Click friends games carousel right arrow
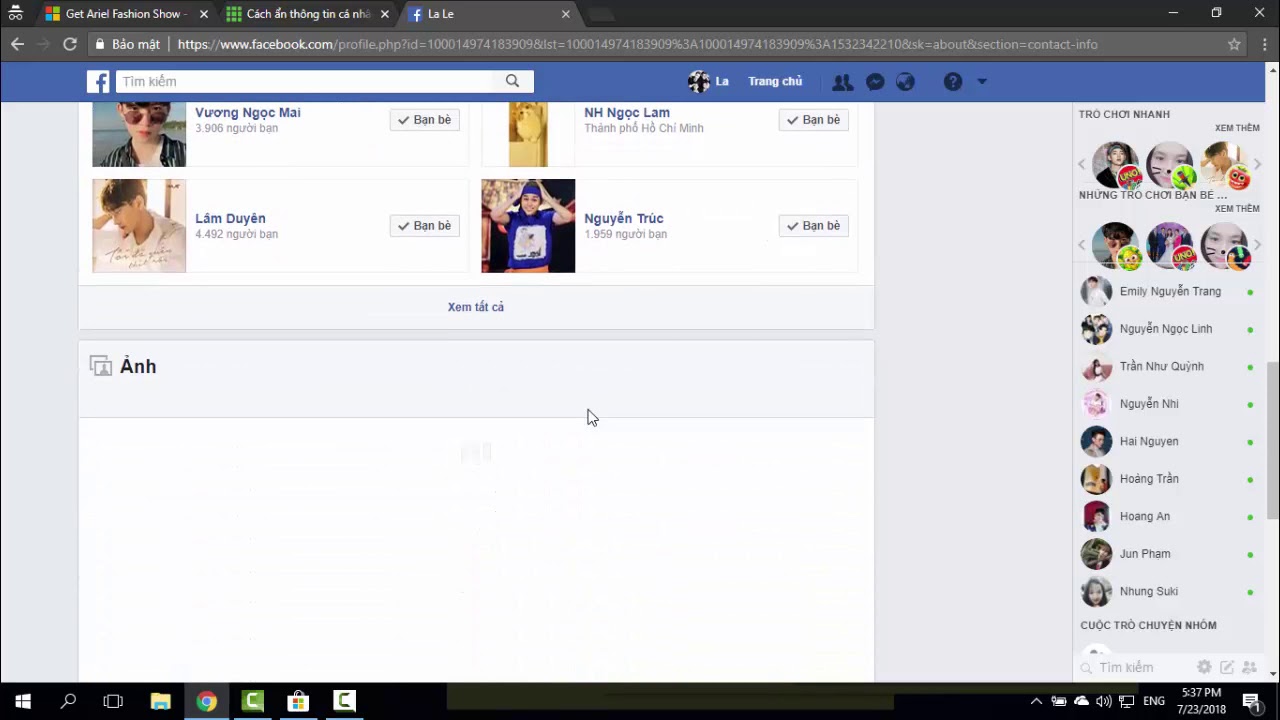Viewport: 1280px width, 720px height. (x=1257, y=245)
